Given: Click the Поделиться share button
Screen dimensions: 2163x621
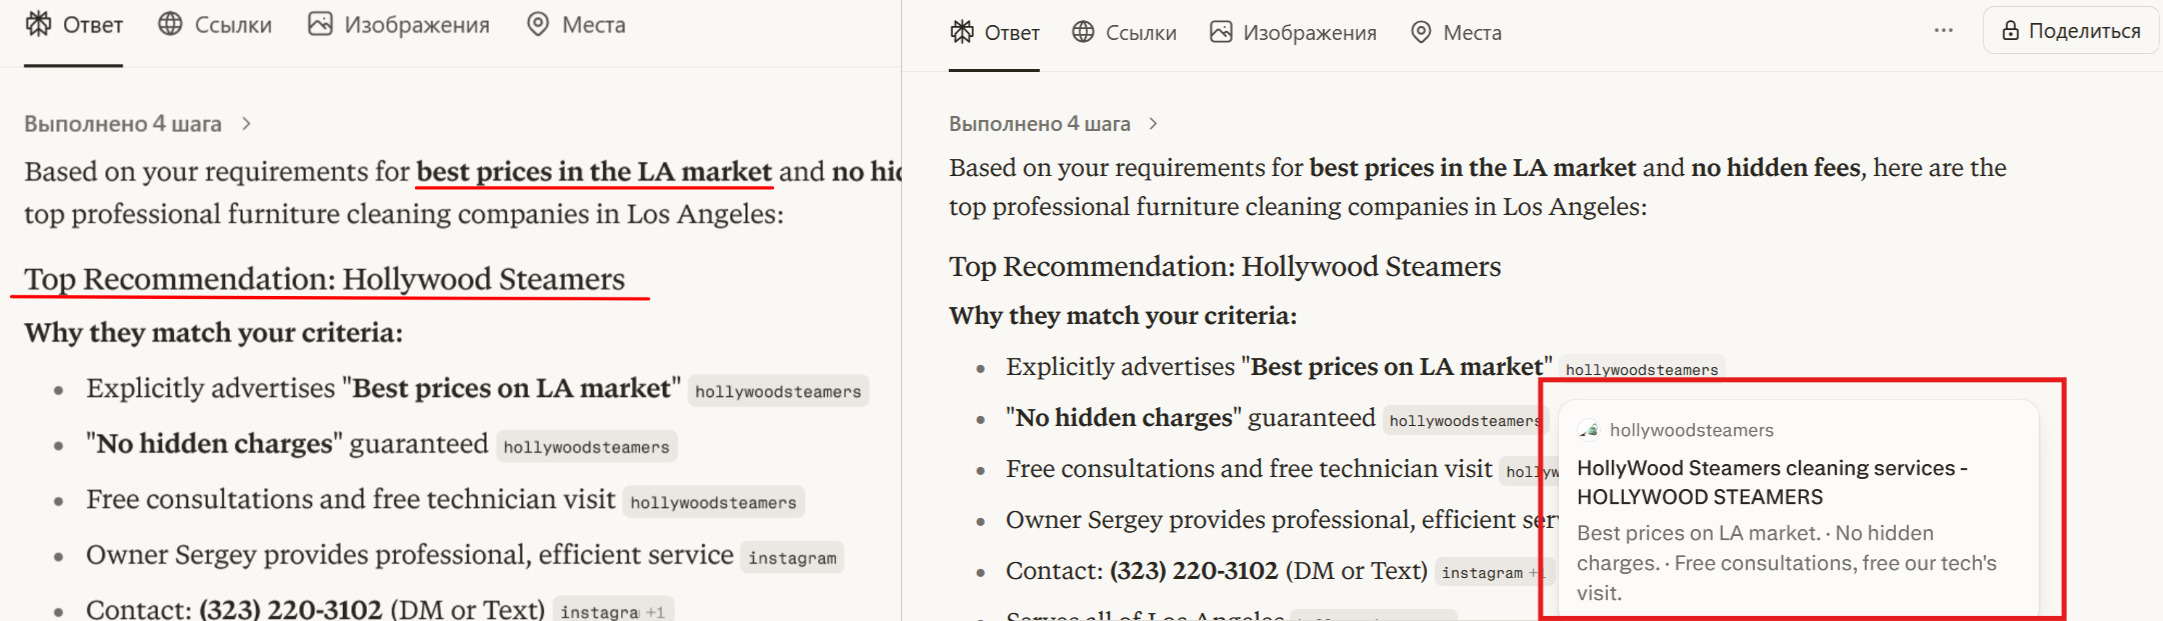Looking at the screenshot, I should pyautogui.click(x=2071, y=31).
